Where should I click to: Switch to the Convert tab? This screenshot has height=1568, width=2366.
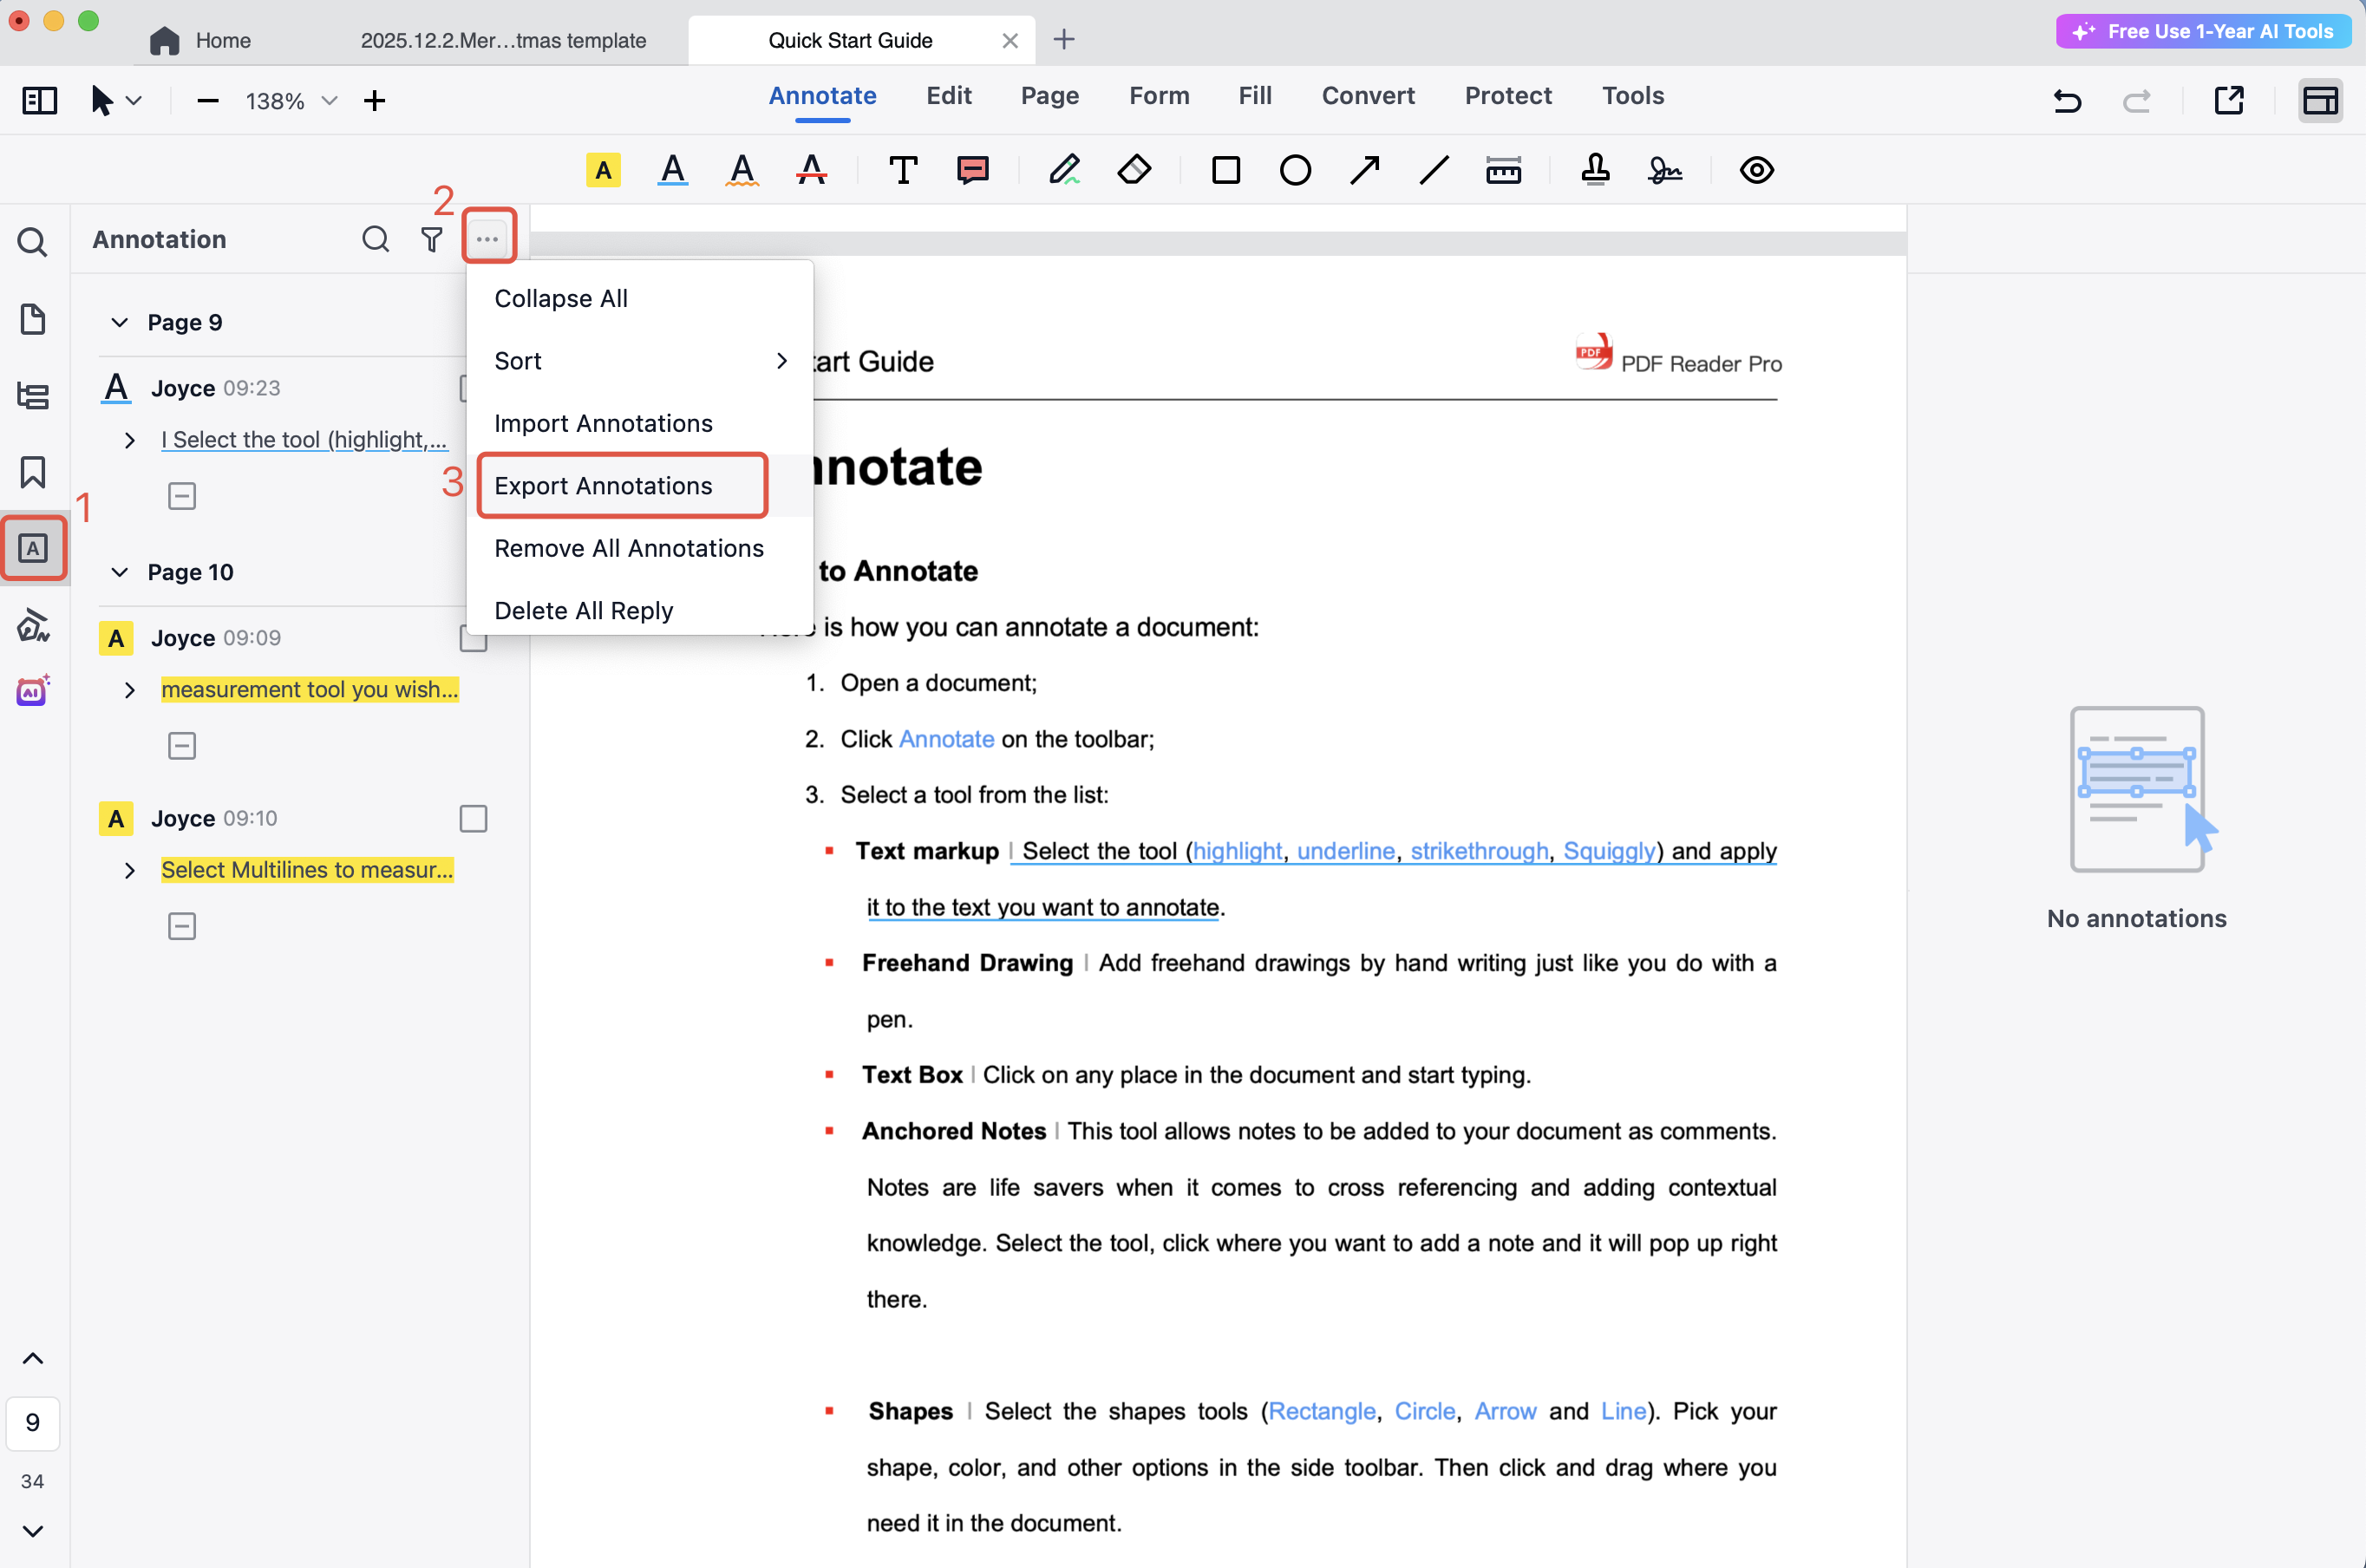1367,96
